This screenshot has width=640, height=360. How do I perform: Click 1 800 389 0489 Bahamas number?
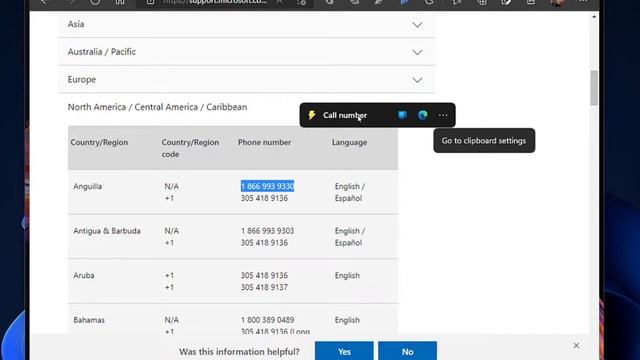(x=267, y=320)
